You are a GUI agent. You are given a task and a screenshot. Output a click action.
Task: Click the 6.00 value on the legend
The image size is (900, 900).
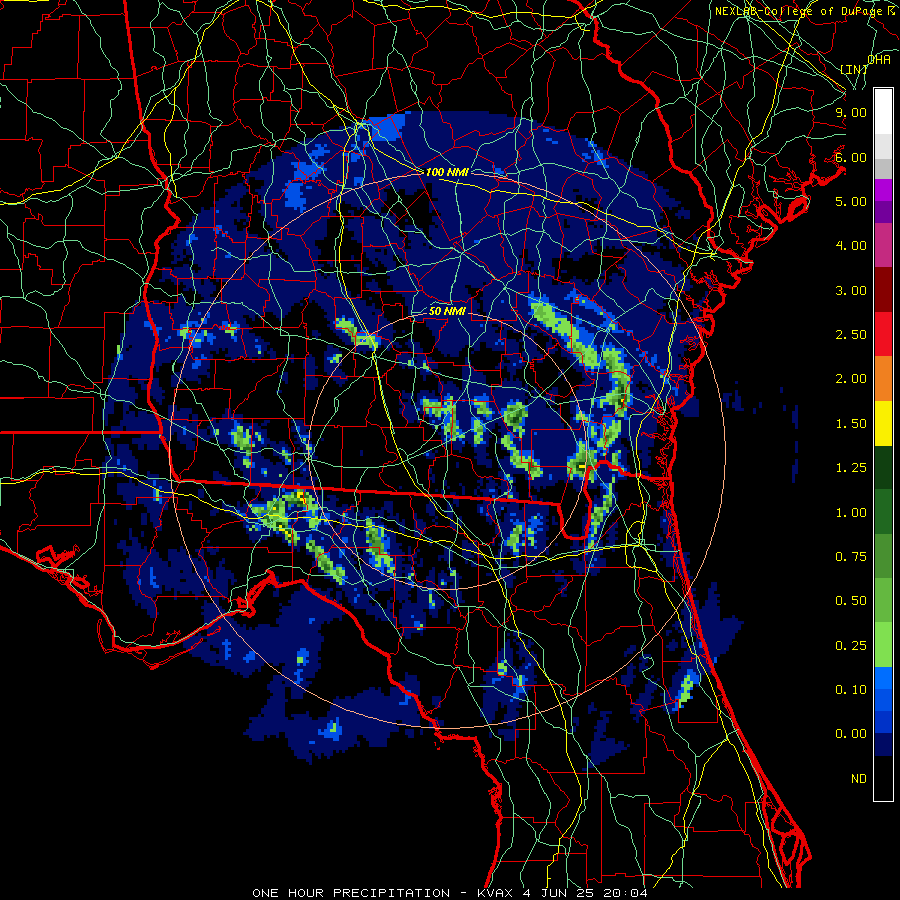pos(851,157)
